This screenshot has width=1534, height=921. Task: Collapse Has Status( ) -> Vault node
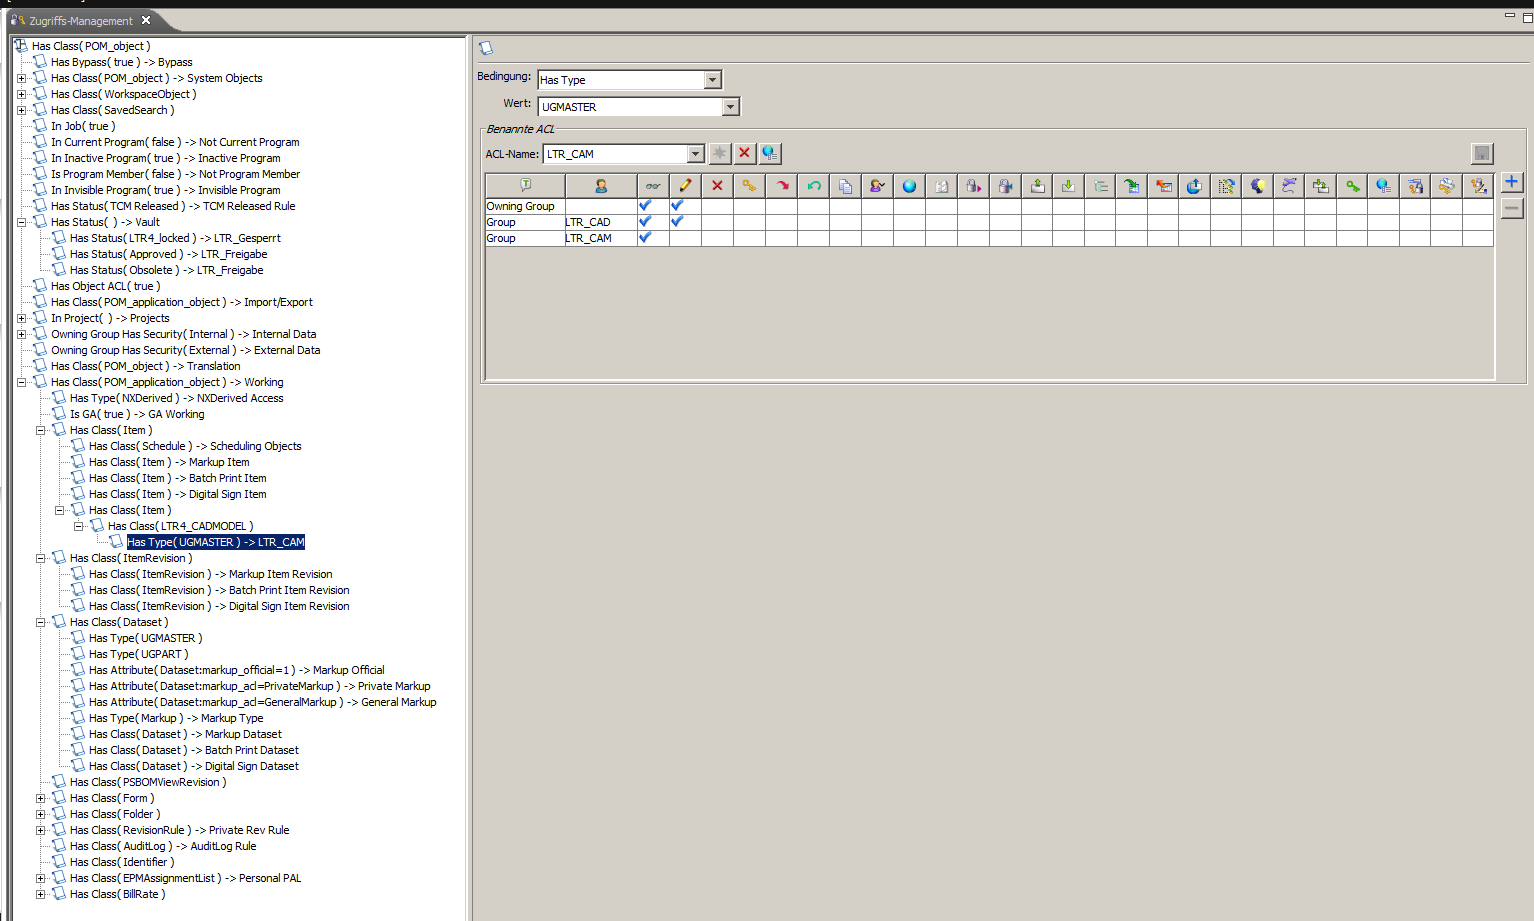point(21,222)
